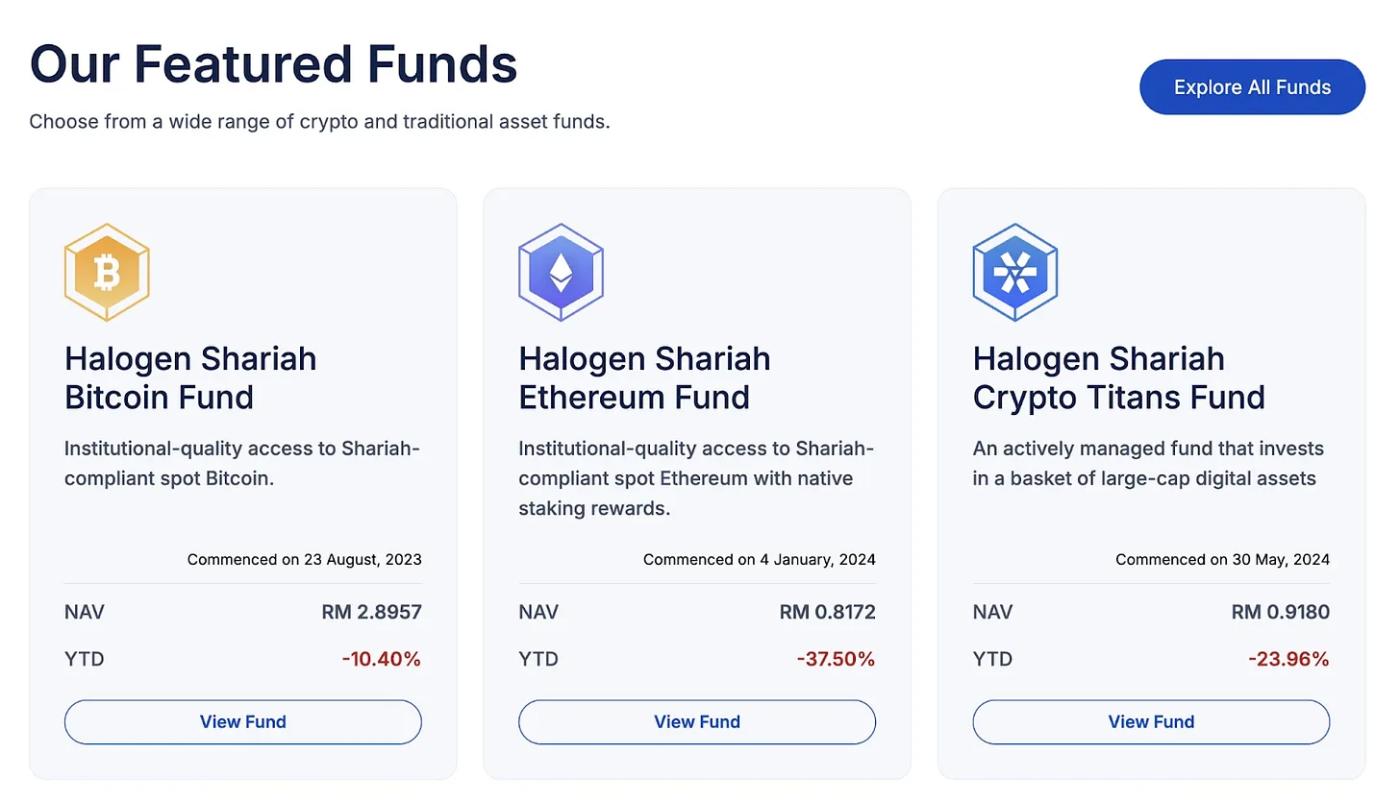Select the Halogen Shariah Ethereum Fund title
1400x802 pixels.
(x=645, y=378)
